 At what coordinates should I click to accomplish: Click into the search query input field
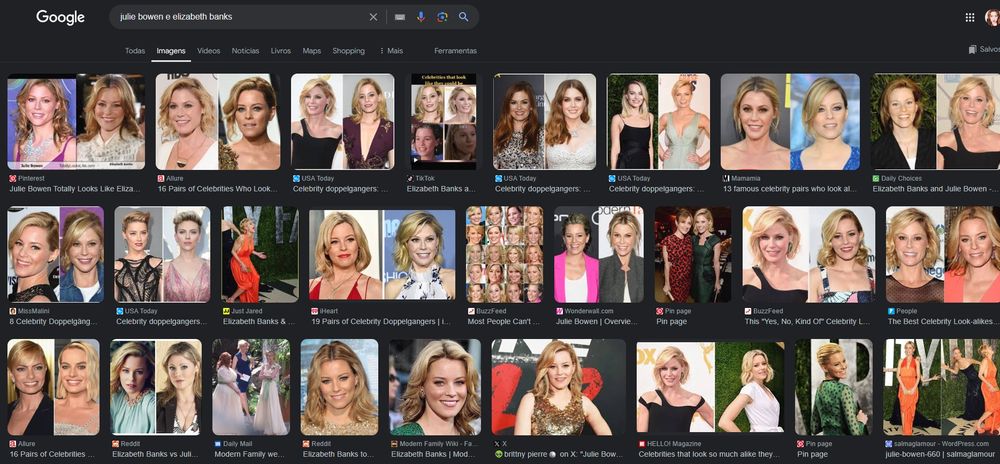(242, 17)
